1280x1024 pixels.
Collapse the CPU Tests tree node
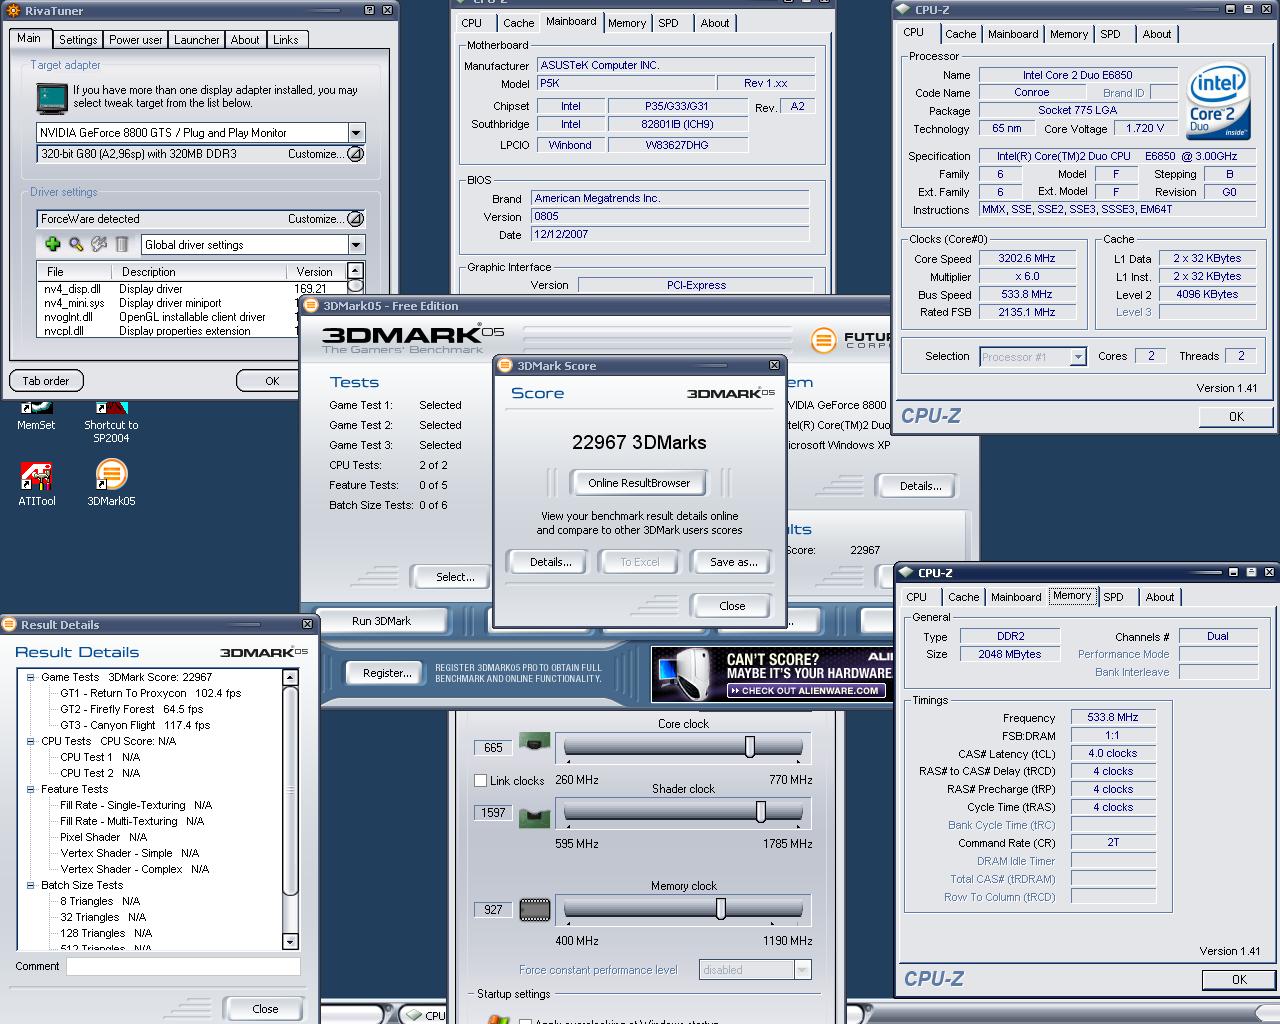[x=31, y=741]
